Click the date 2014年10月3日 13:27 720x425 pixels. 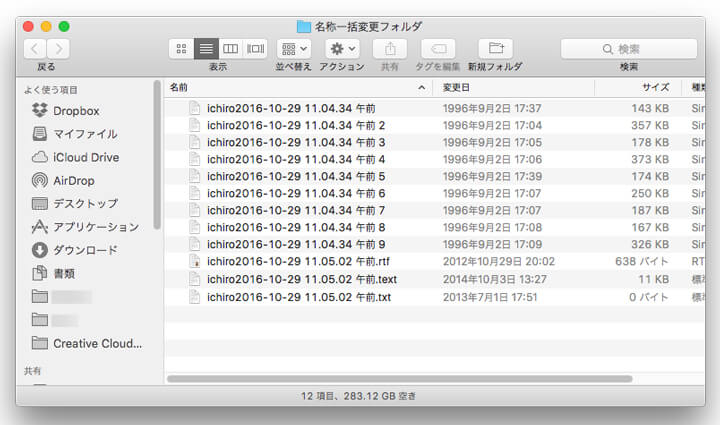495,279
